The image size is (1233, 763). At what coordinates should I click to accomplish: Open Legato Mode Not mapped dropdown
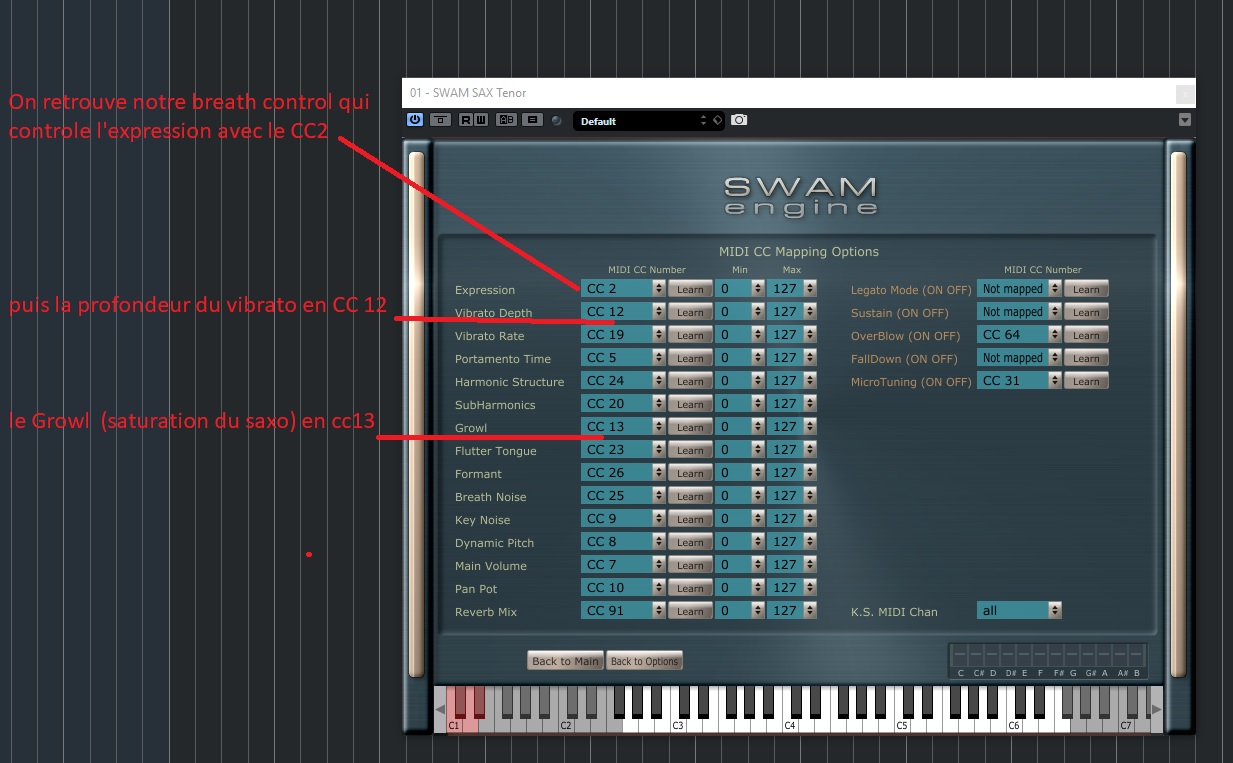tap(1019, 289)
